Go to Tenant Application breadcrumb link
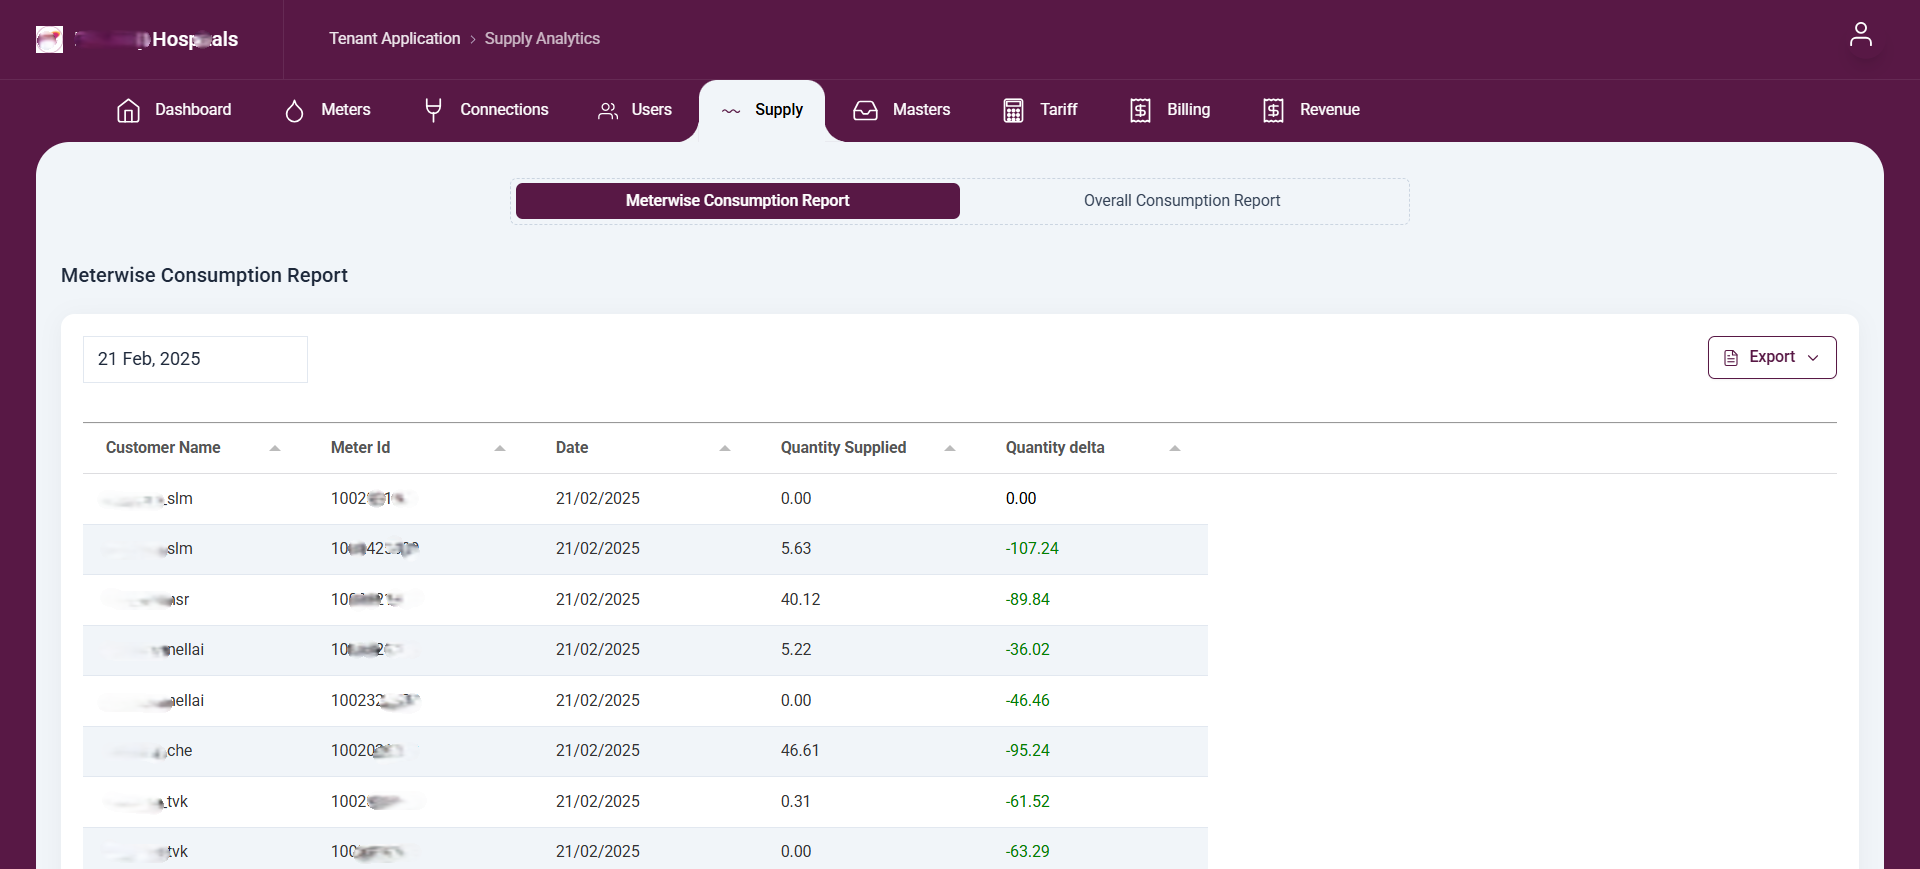Image resolution: width=1920 pixels, height=869 pixels. pyautogui.click(x=394, y=39)
